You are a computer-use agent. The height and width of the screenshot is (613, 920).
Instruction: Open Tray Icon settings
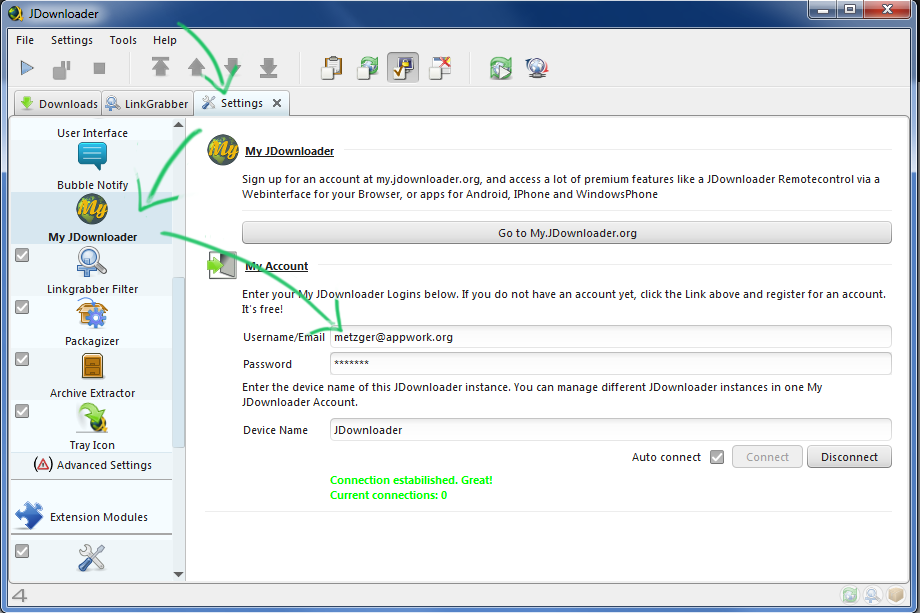point(92,426)
